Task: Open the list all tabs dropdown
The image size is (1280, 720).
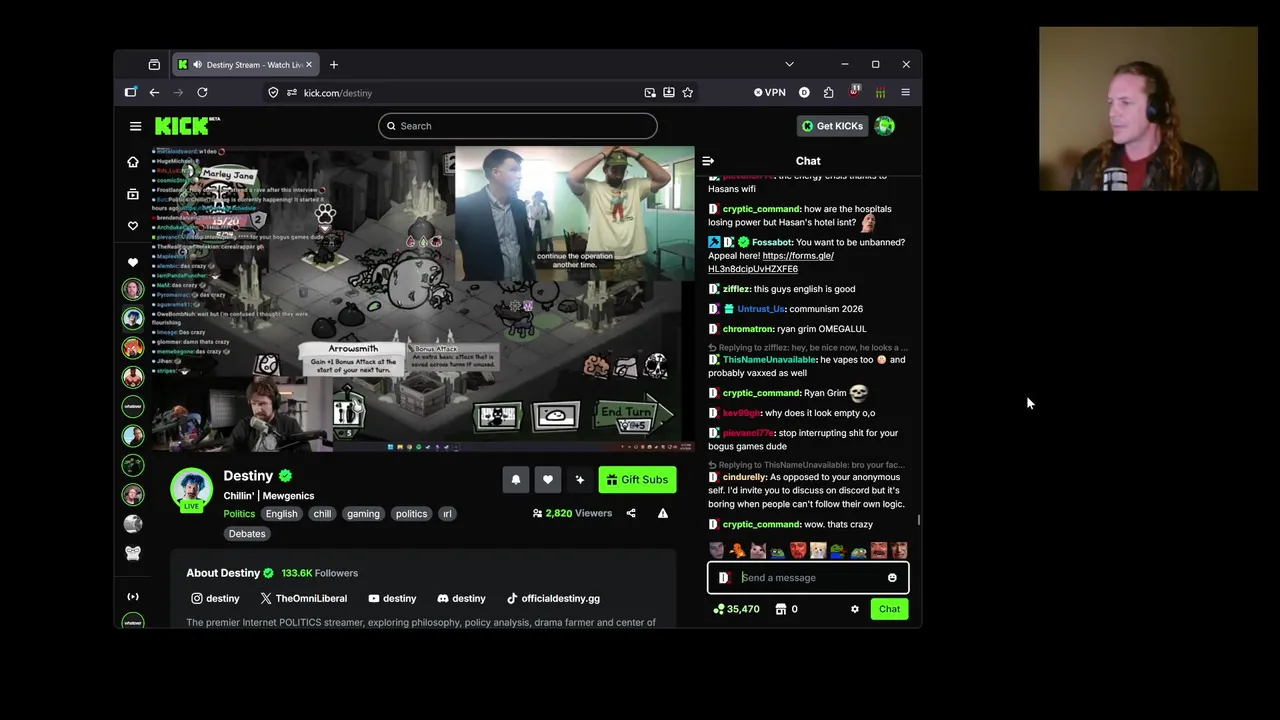Action: tap(789, 64)
